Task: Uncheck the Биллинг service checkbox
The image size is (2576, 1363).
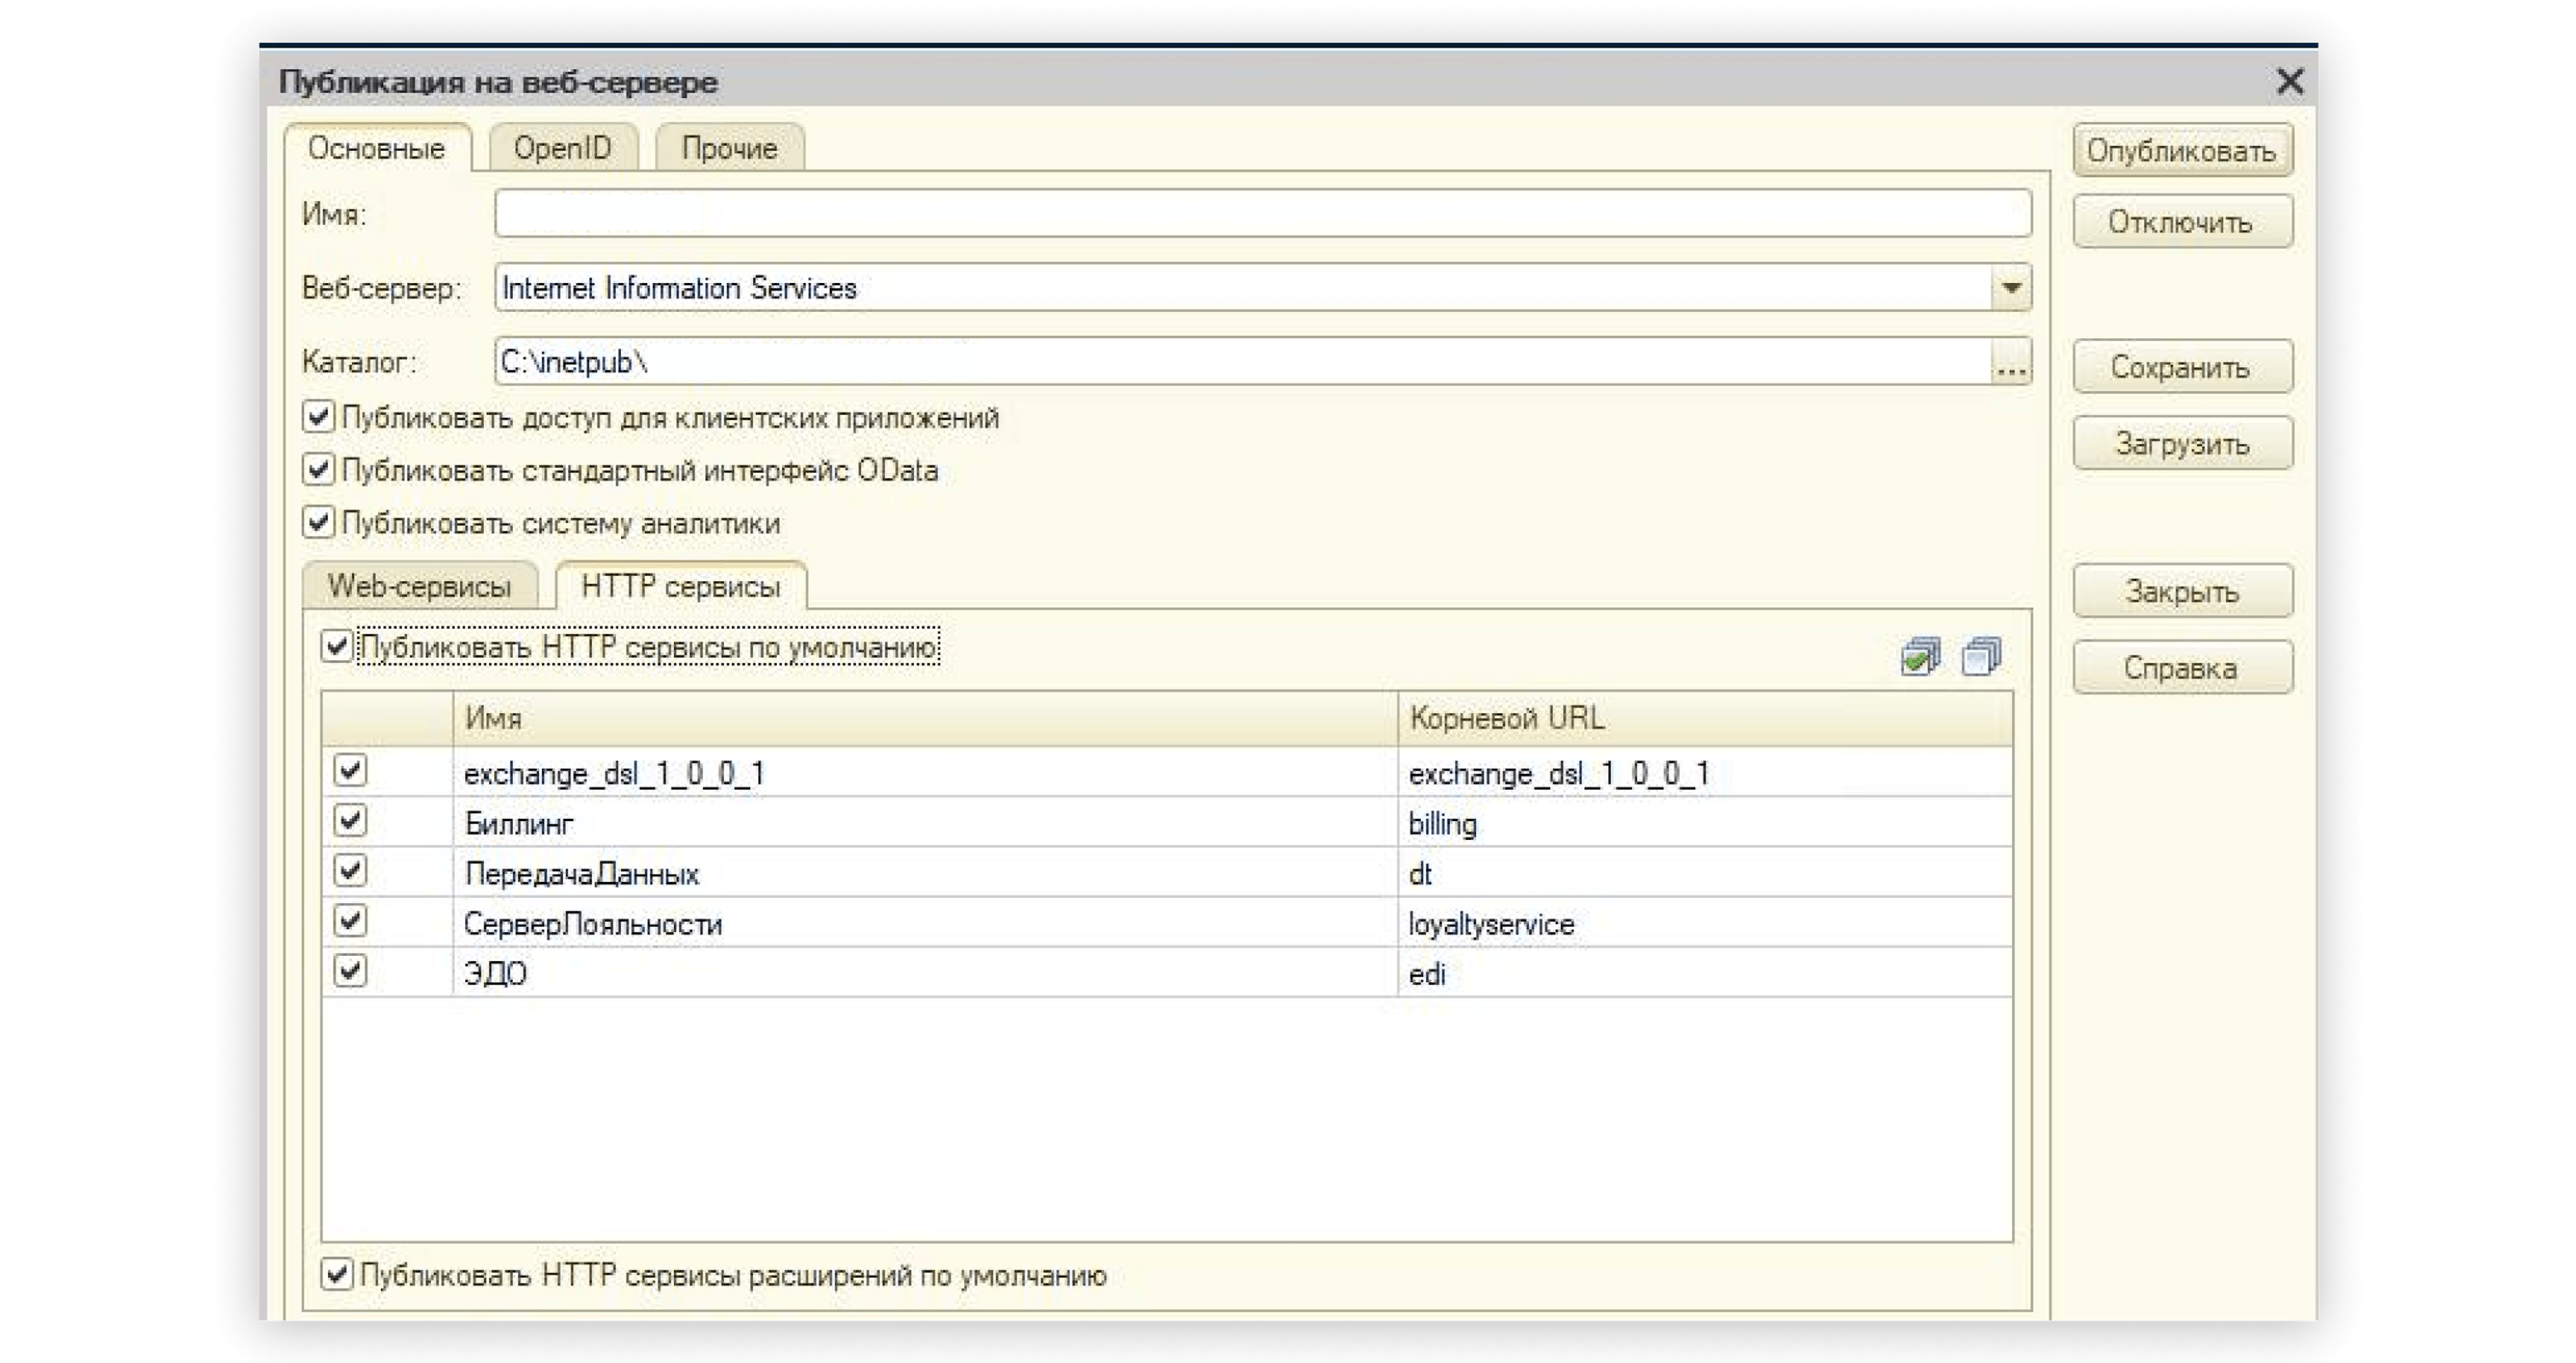Action: pos(350,821)
